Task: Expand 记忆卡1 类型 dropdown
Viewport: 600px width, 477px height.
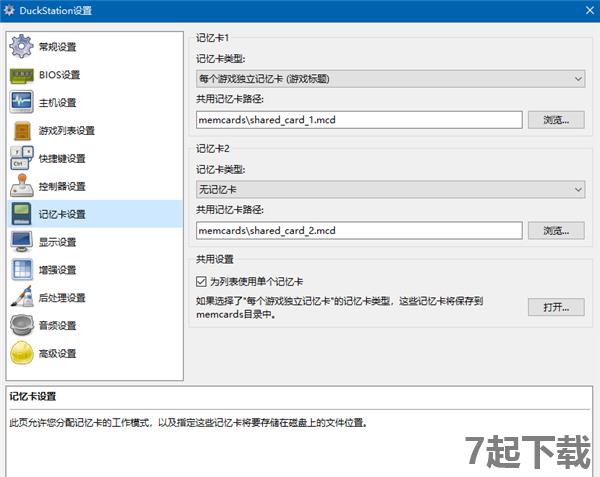Action: click(x=390, y=79)
